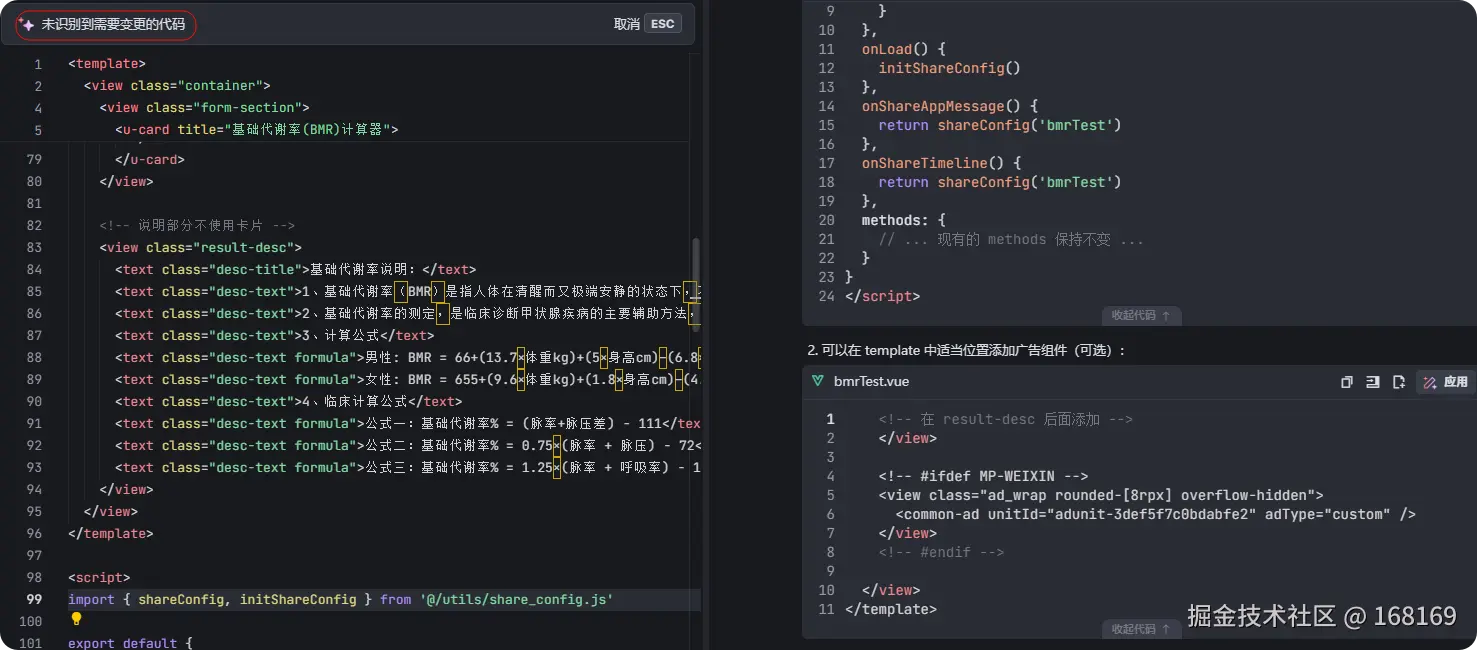
Task: Click line number 99 in the gutter
Action: click(x=34, y=600)
